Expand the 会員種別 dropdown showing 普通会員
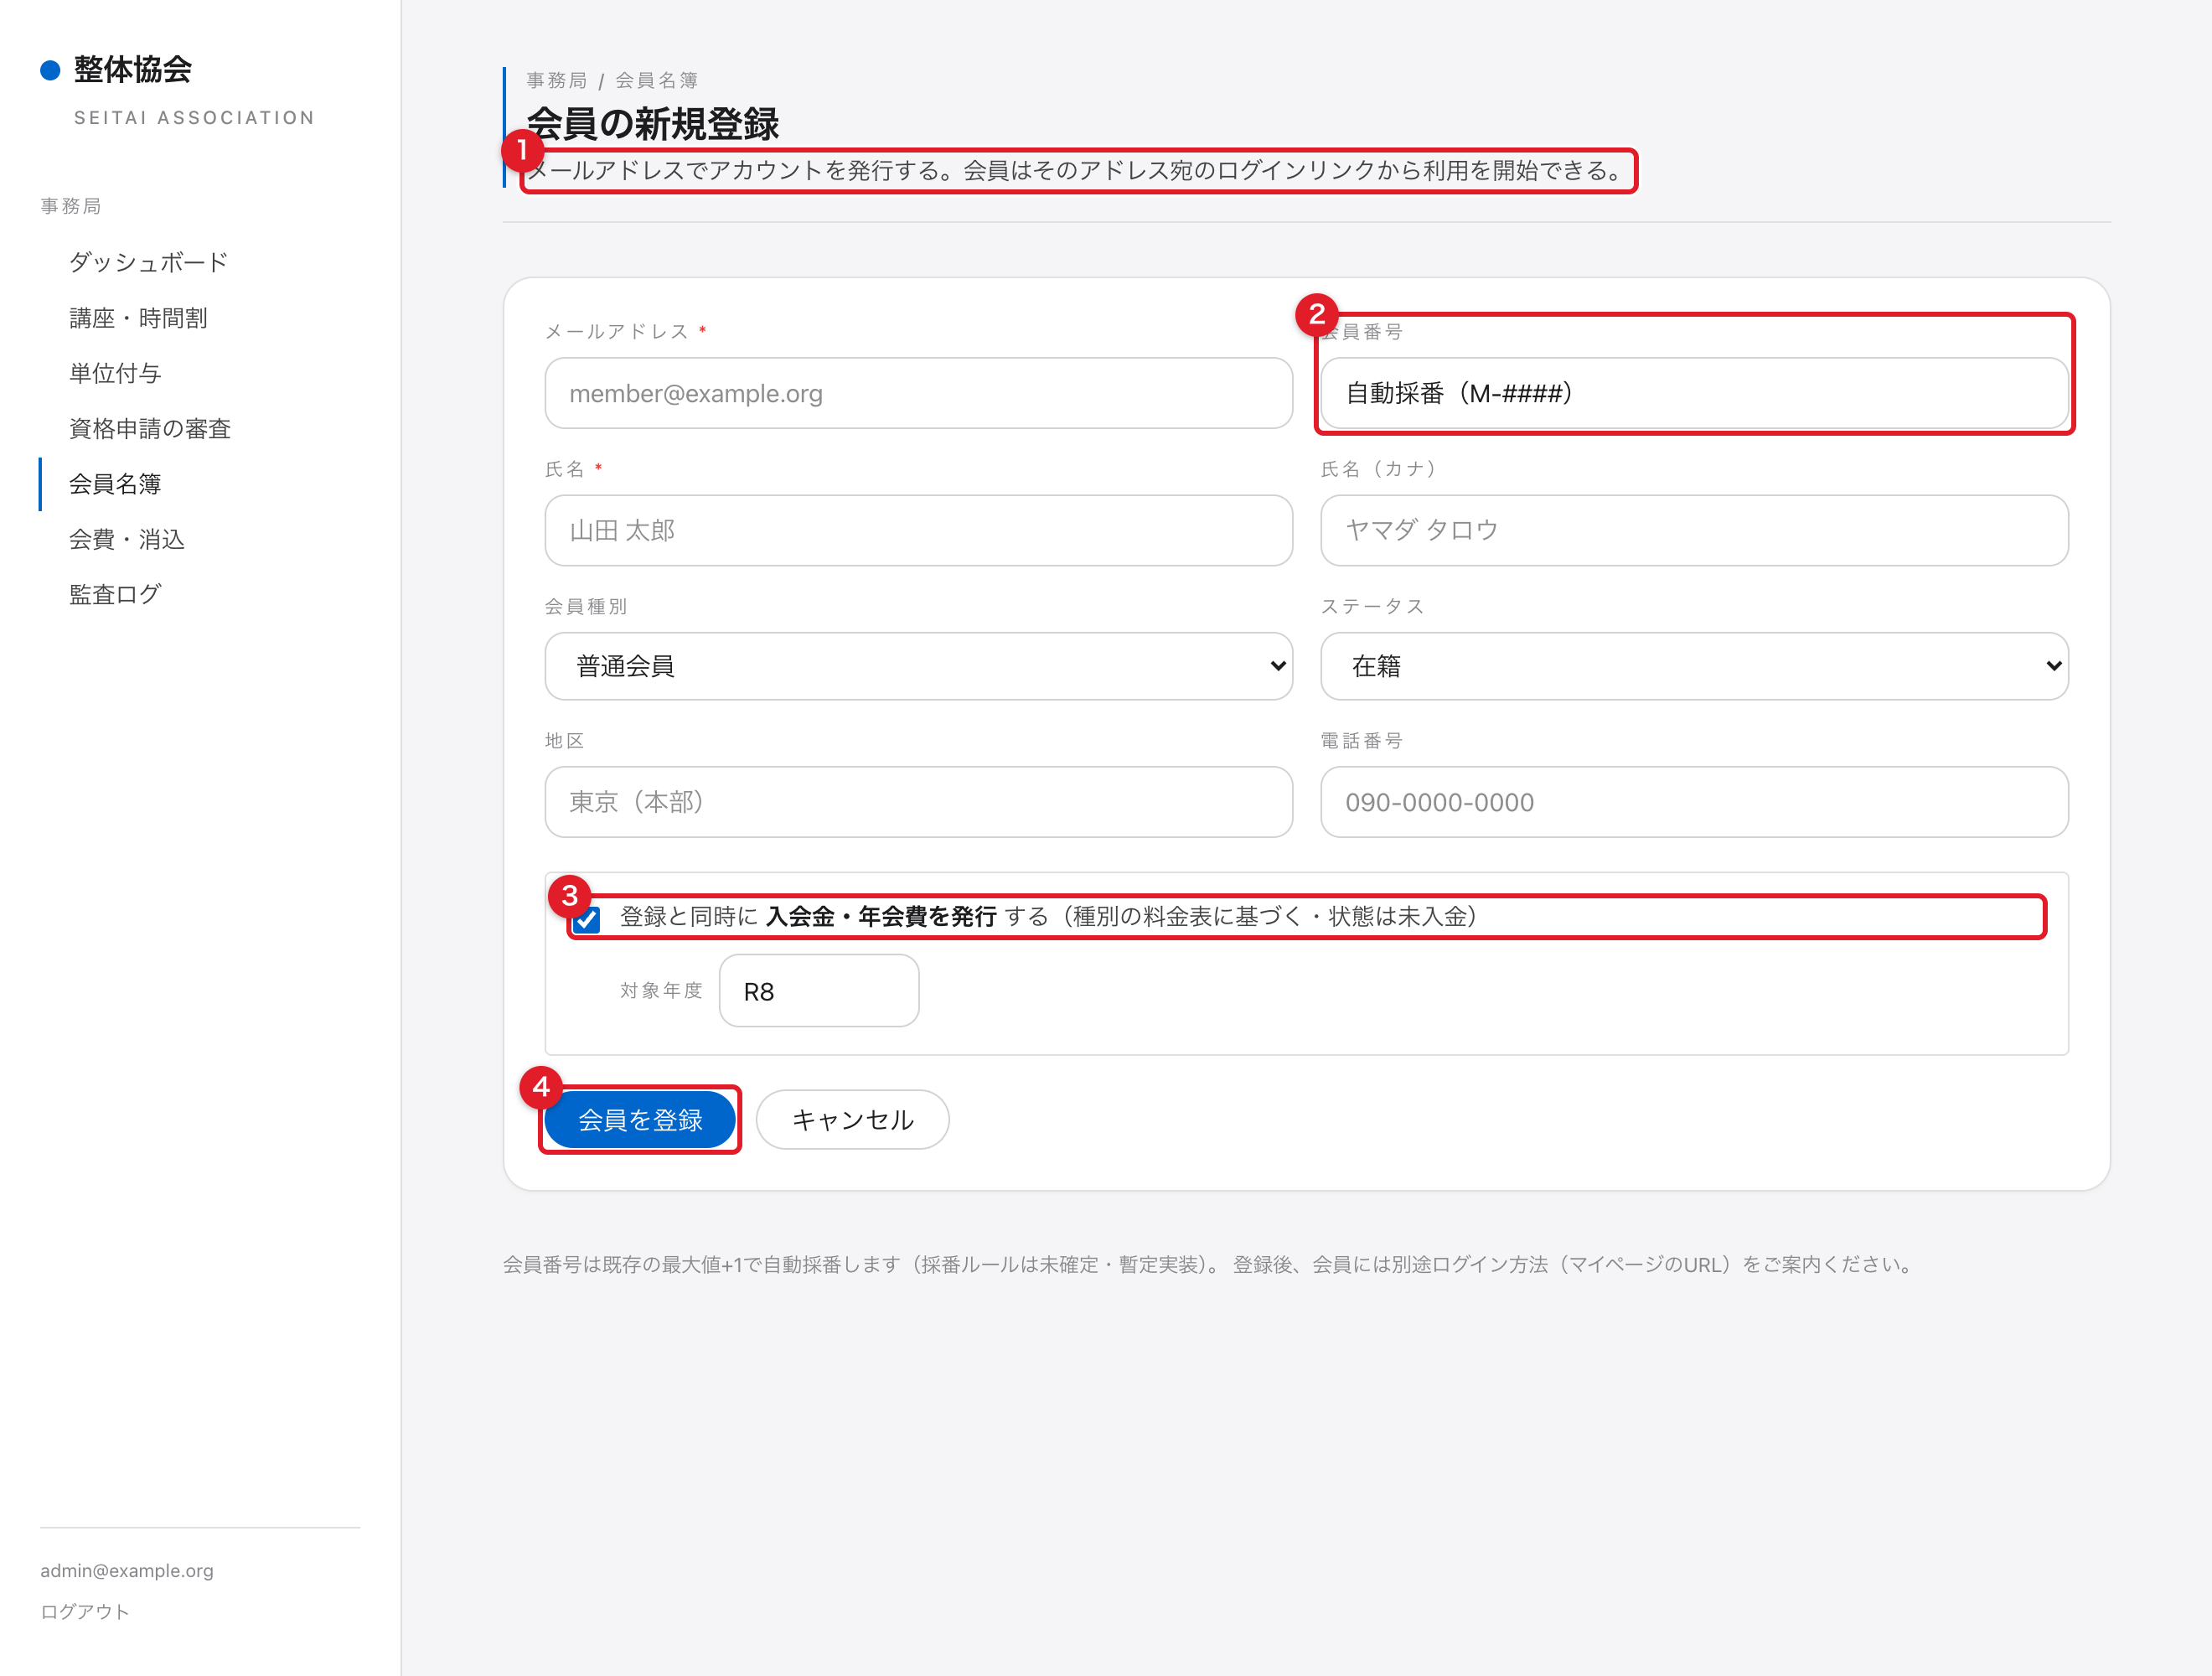Viewport: 2212px width, 1676px height. point(918,666)
